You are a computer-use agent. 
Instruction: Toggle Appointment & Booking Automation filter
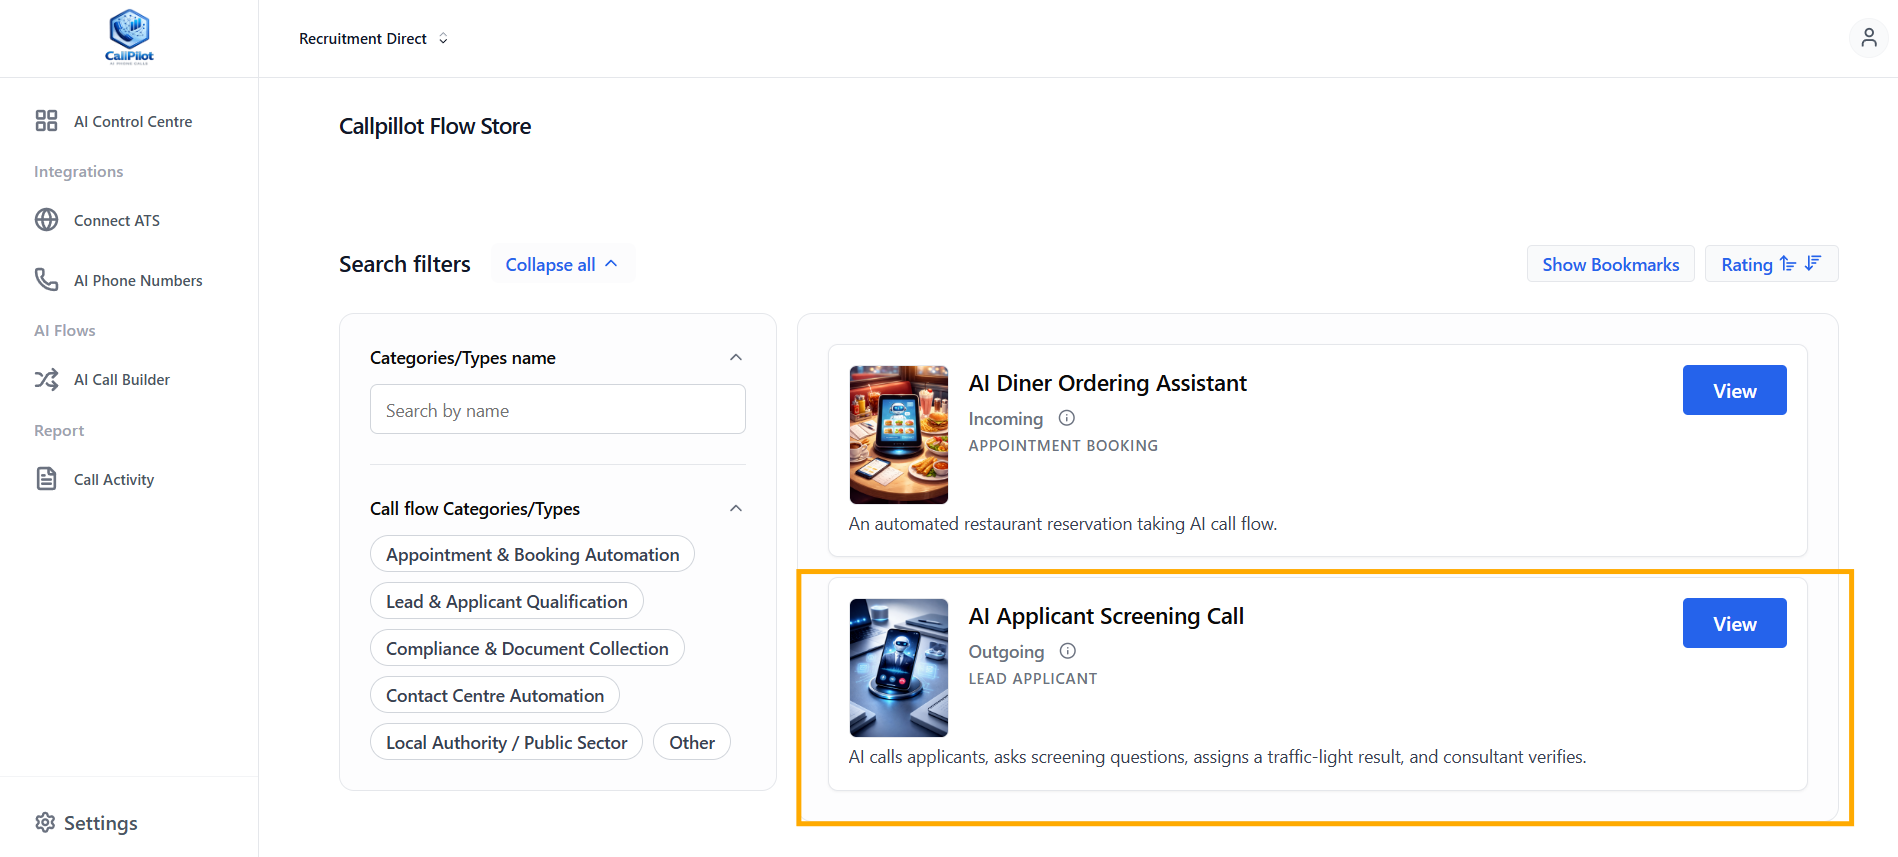point(532,554)
